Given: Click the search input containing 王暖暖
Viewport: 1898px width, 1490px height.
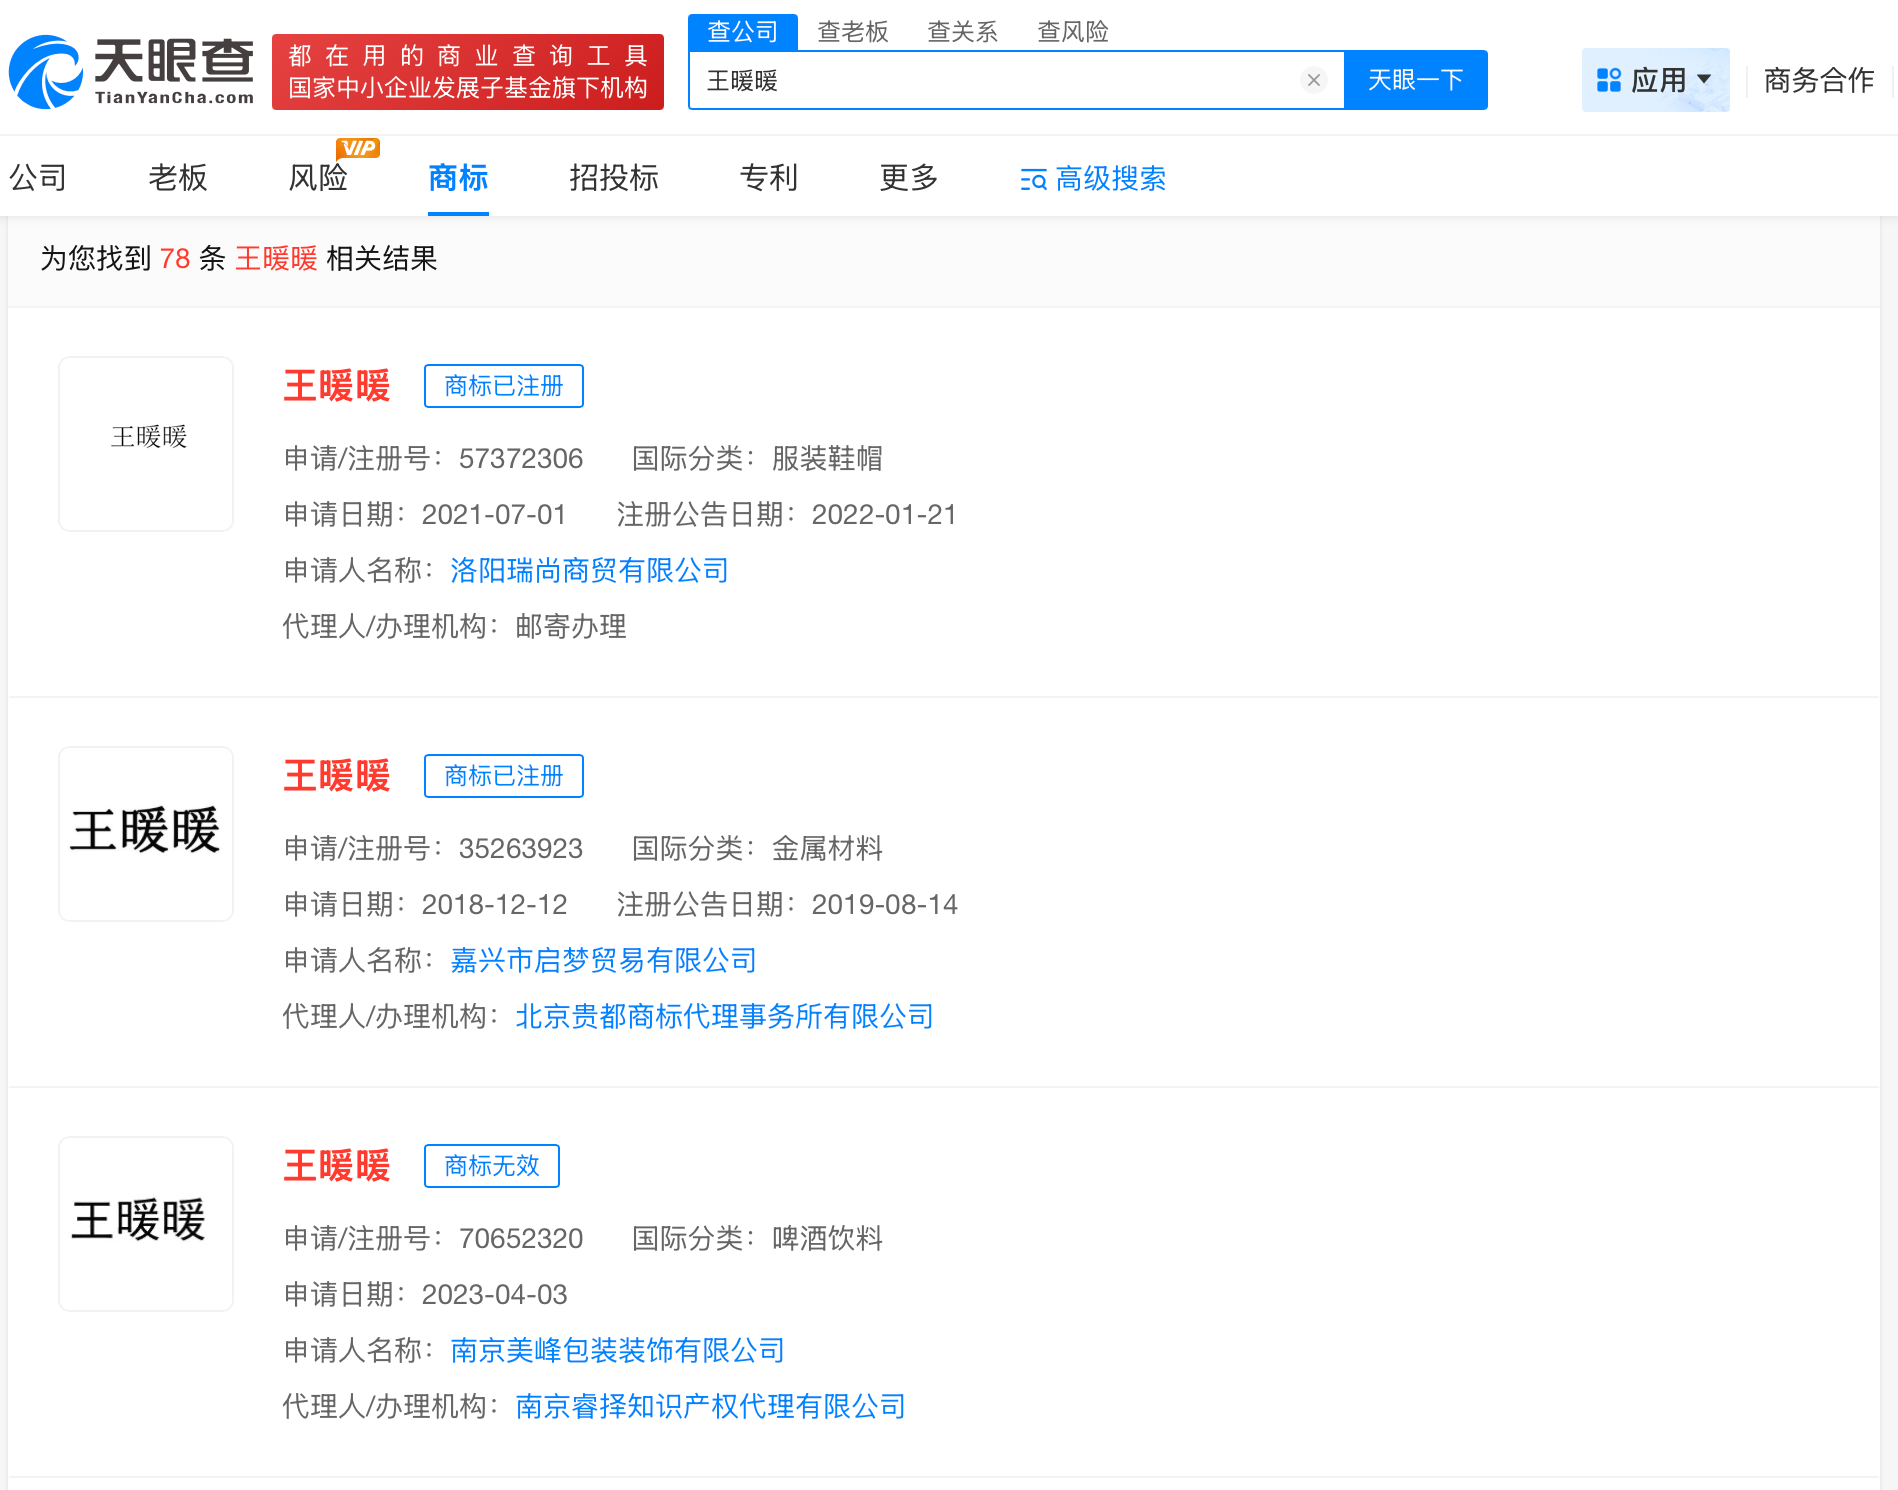Looking at the screenshot, I should point(1000,79).
